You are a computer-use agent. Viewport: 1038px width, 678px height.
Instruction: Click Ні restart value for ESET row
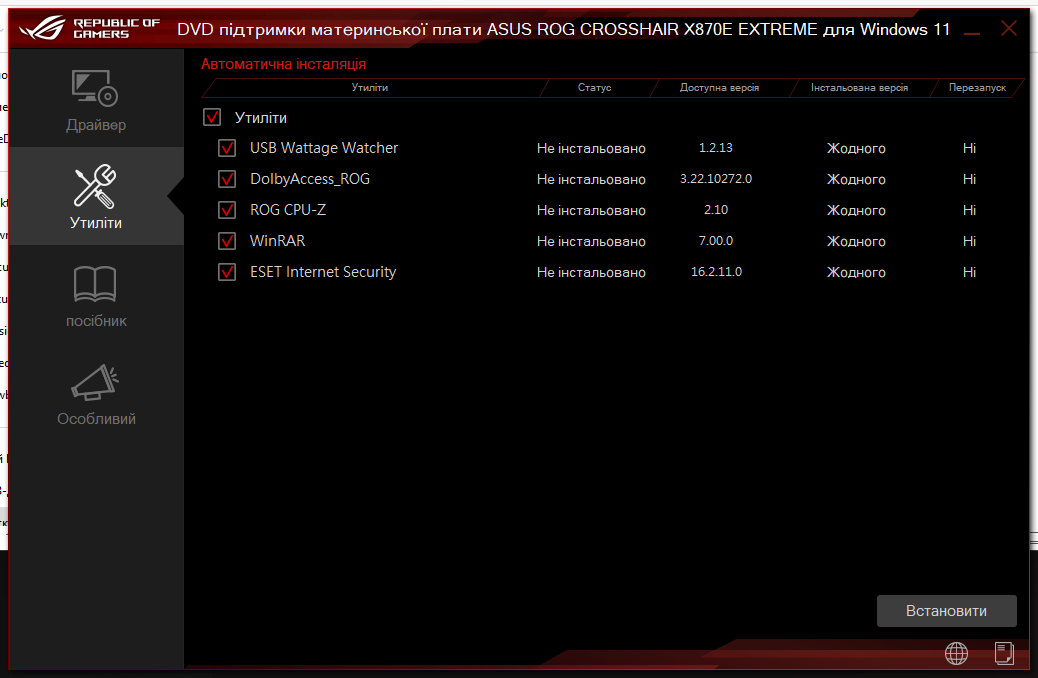(969, 272)
